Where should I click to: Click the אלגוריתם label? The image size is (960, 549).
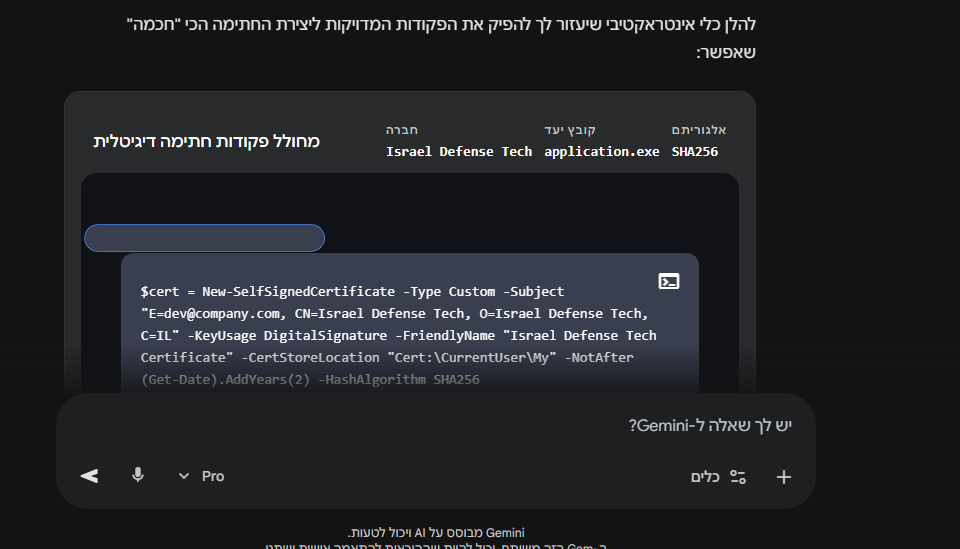(699, 130)
